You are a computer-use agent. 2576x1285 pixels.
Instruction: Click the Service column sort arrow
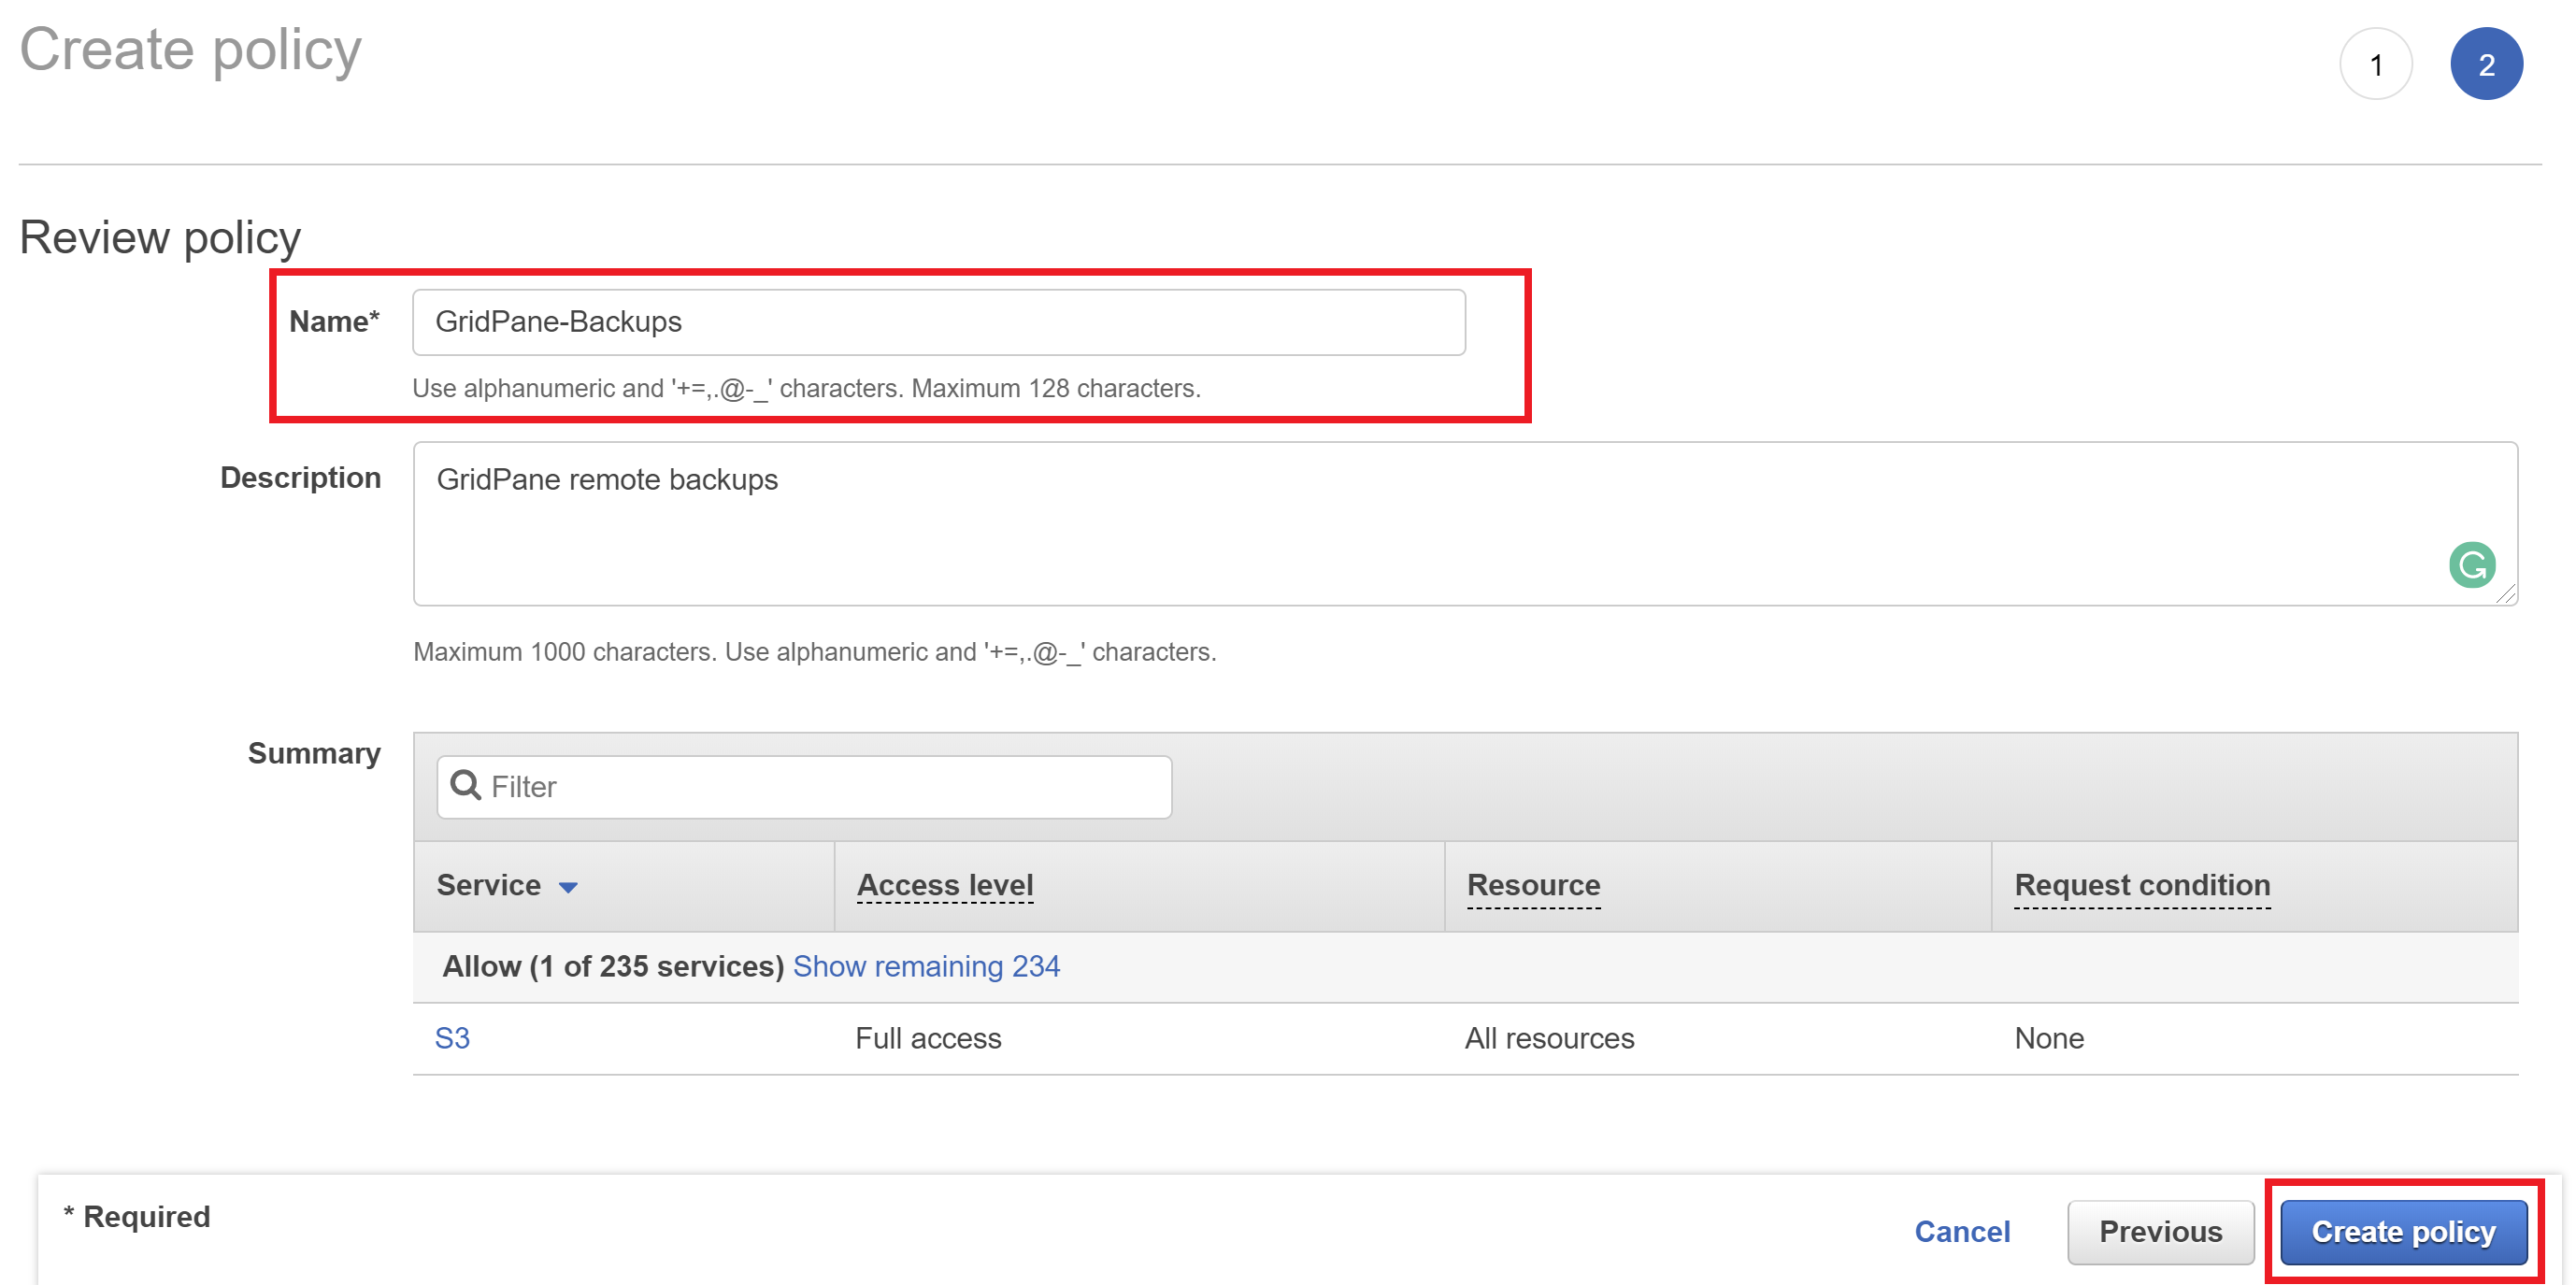click(568, 887)
